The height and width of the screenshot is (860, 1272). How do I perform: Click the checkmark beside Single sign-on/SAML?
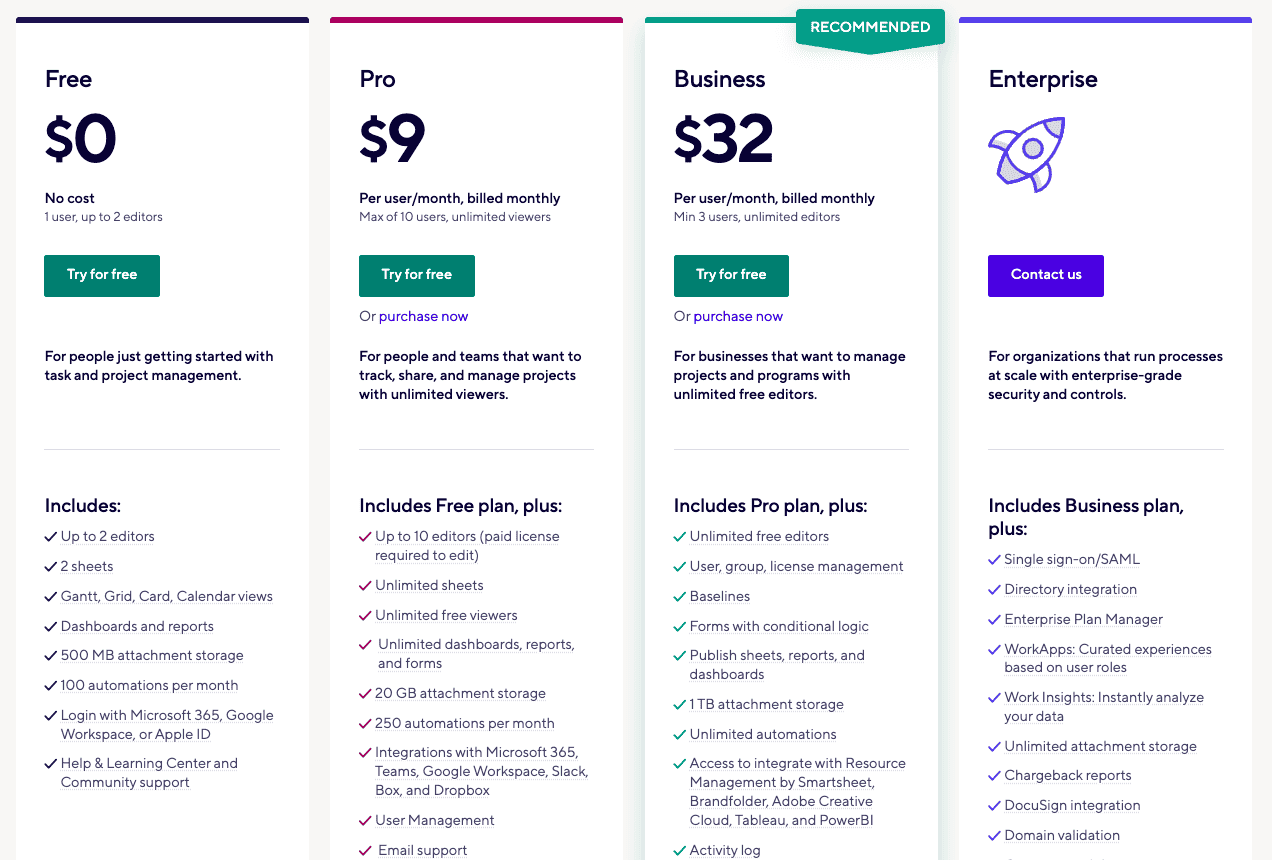[x=993, y=558]
